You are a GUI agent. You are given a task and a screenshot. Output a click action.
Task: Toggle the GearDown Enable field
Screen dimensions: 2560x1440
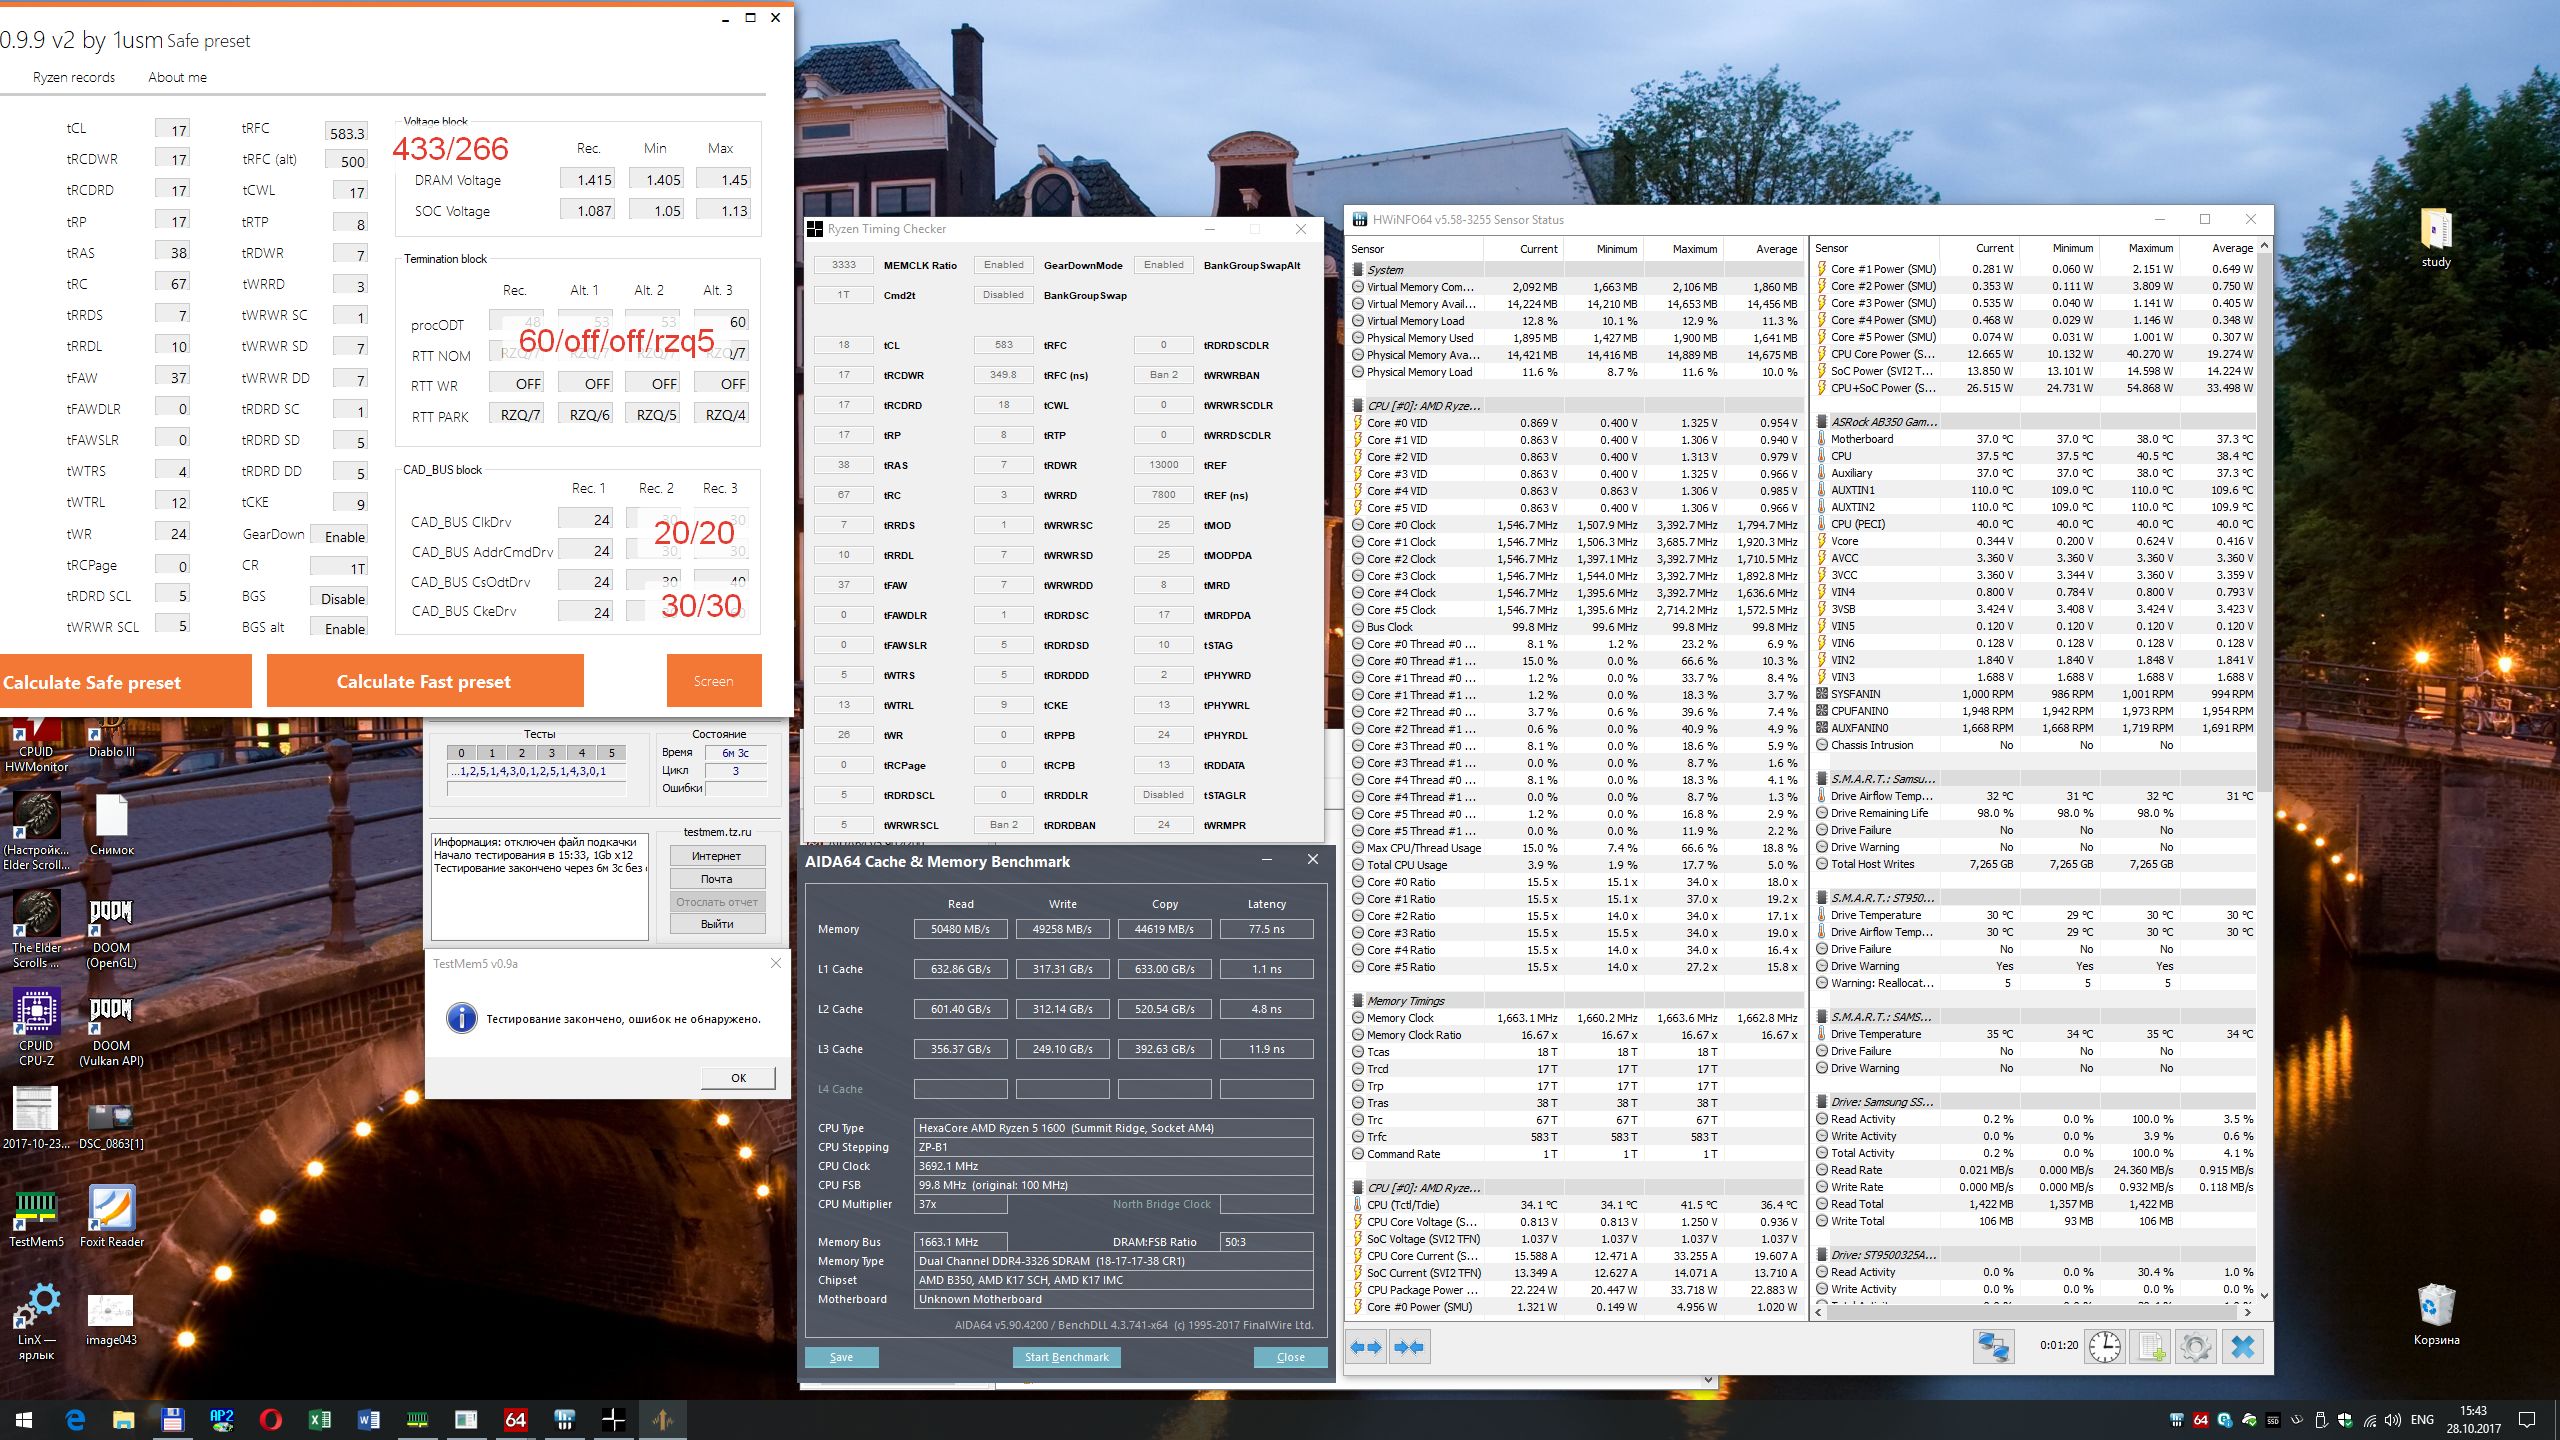339,536
